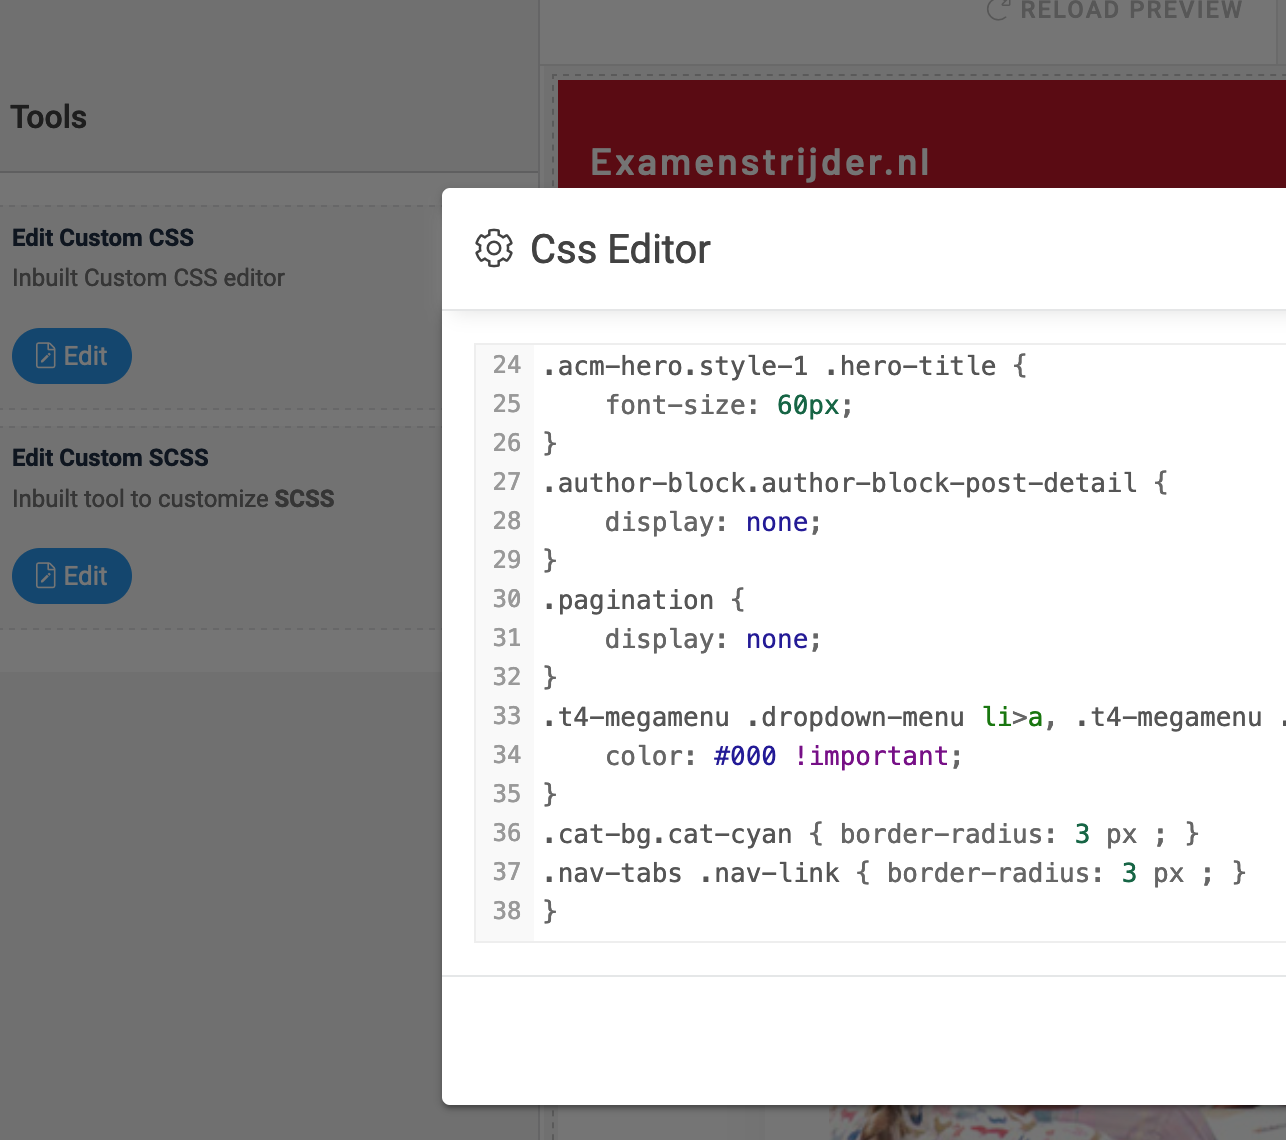Click the Tools panel heading
Screen dimensions: 1286x1140
(49, 117)
